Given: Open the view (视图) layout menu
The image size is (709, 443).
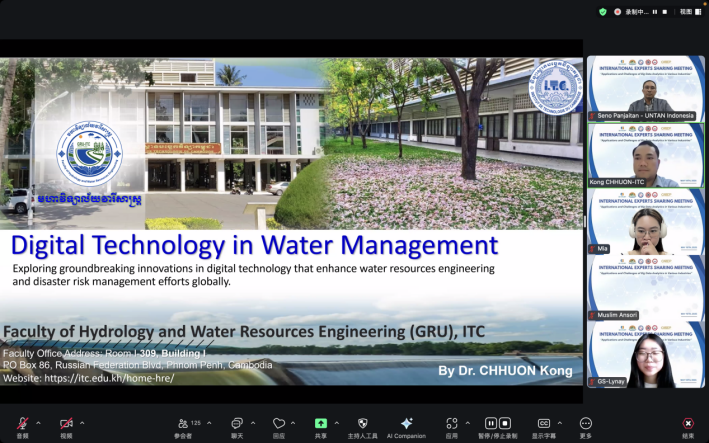Looking at the screenshot, I should coord(686,12).
